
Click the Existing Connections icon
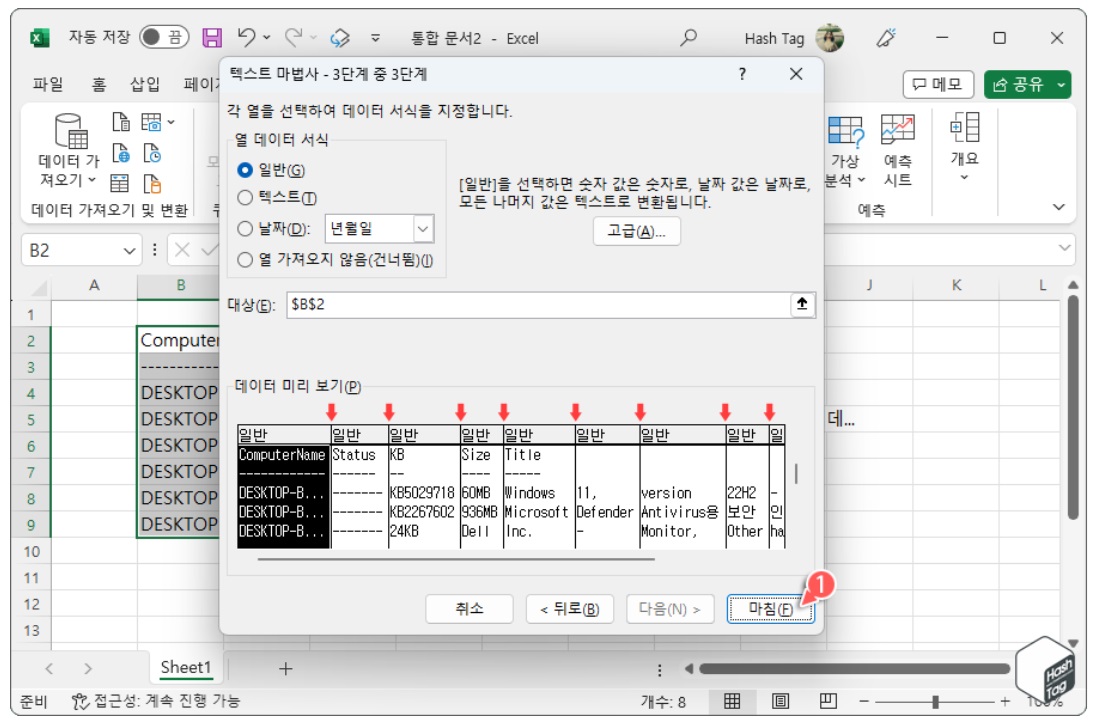pos(152,183)
